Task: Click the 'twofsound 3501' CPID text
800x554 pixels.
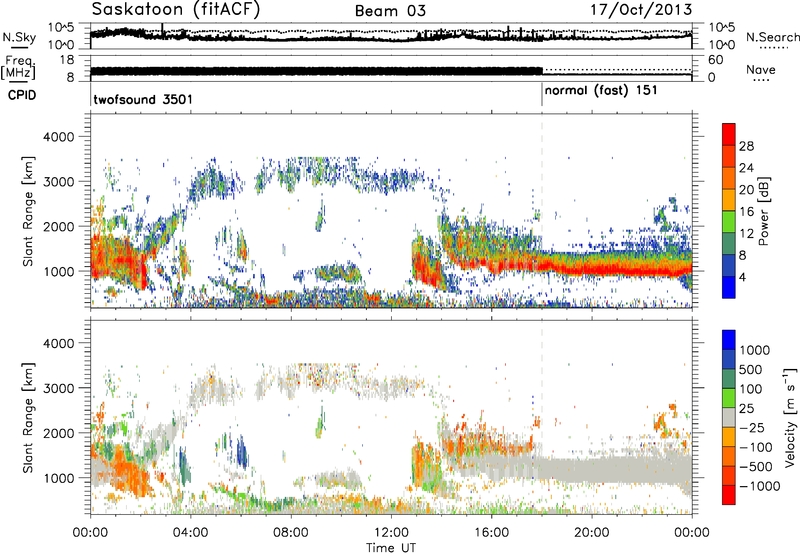Action: coord(143,99)
